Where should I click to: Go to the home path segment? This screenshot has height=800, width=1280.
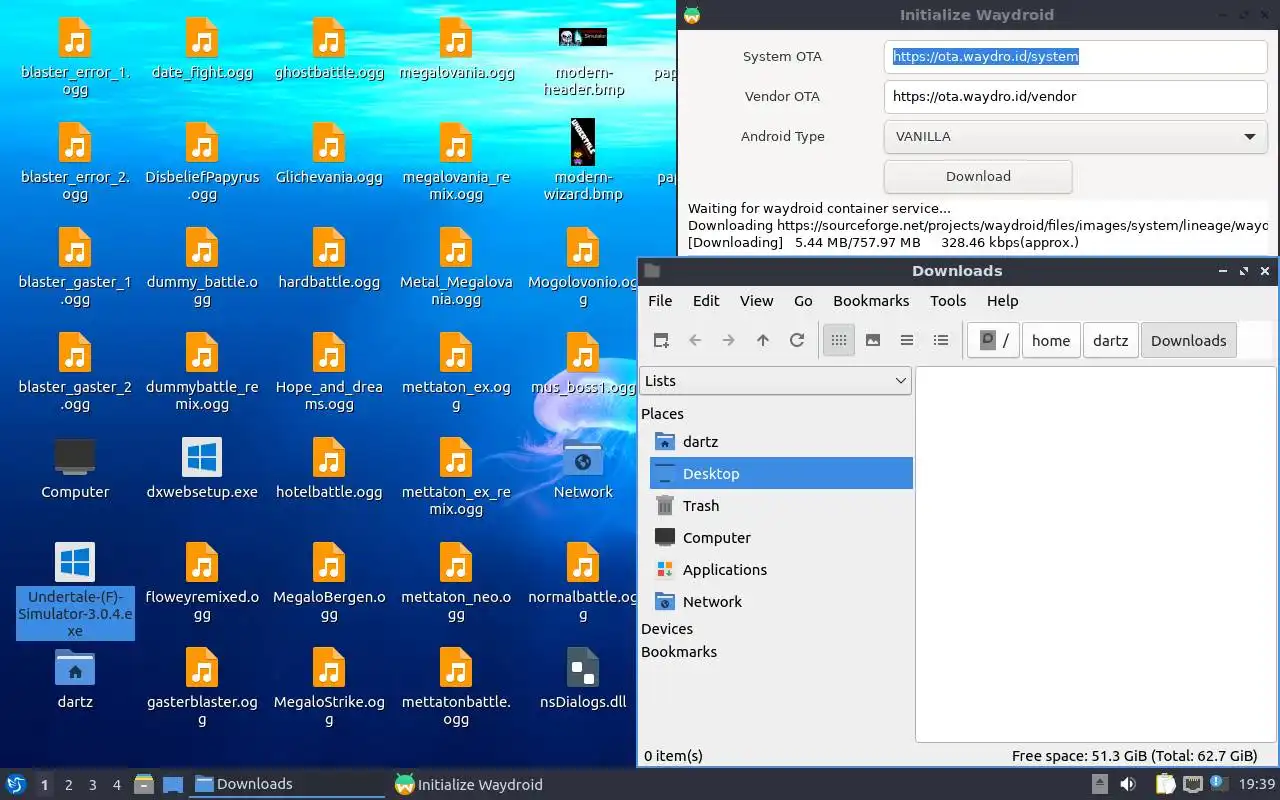pyautogui.click(x=1051, y=340)
